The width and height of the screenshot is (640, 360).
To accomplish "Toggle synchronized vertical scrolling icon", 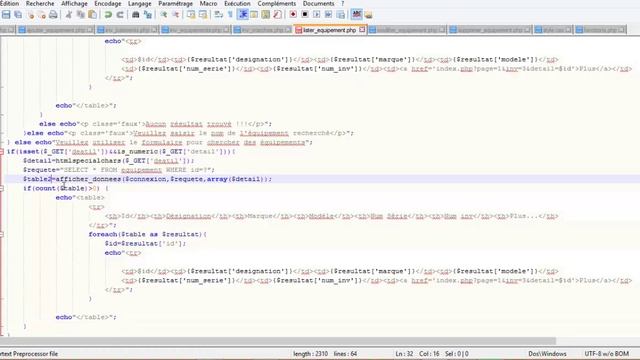I will [191, 15].
